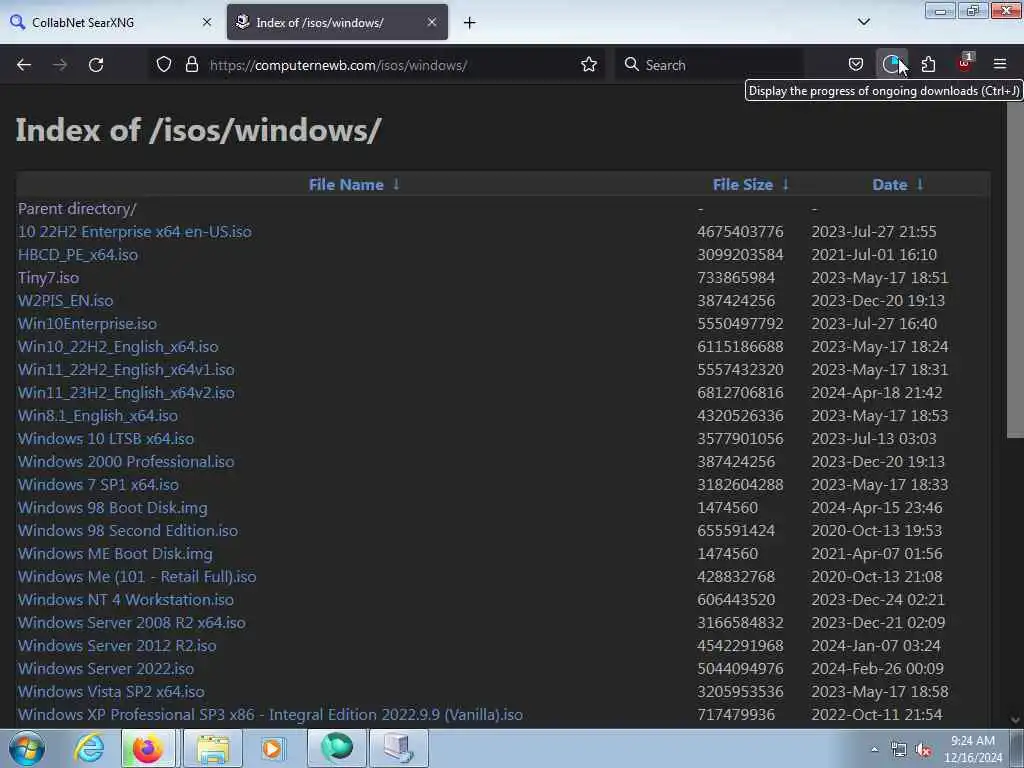Click Win8.1_English_x64.iso link

(x=98, y=416)
